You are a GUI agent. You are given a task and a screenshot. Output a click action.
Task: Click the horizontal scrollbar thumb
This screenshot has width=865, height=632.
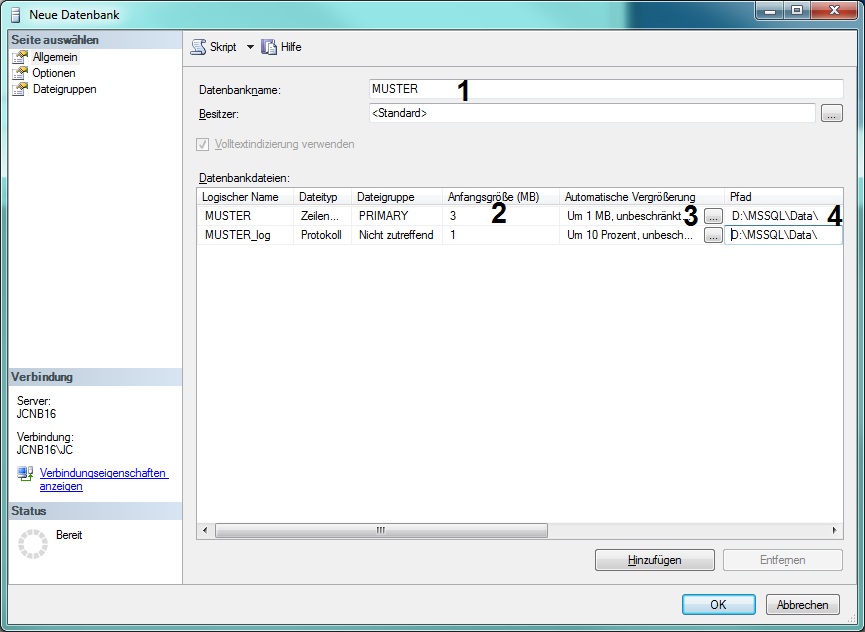click(381, 531)
